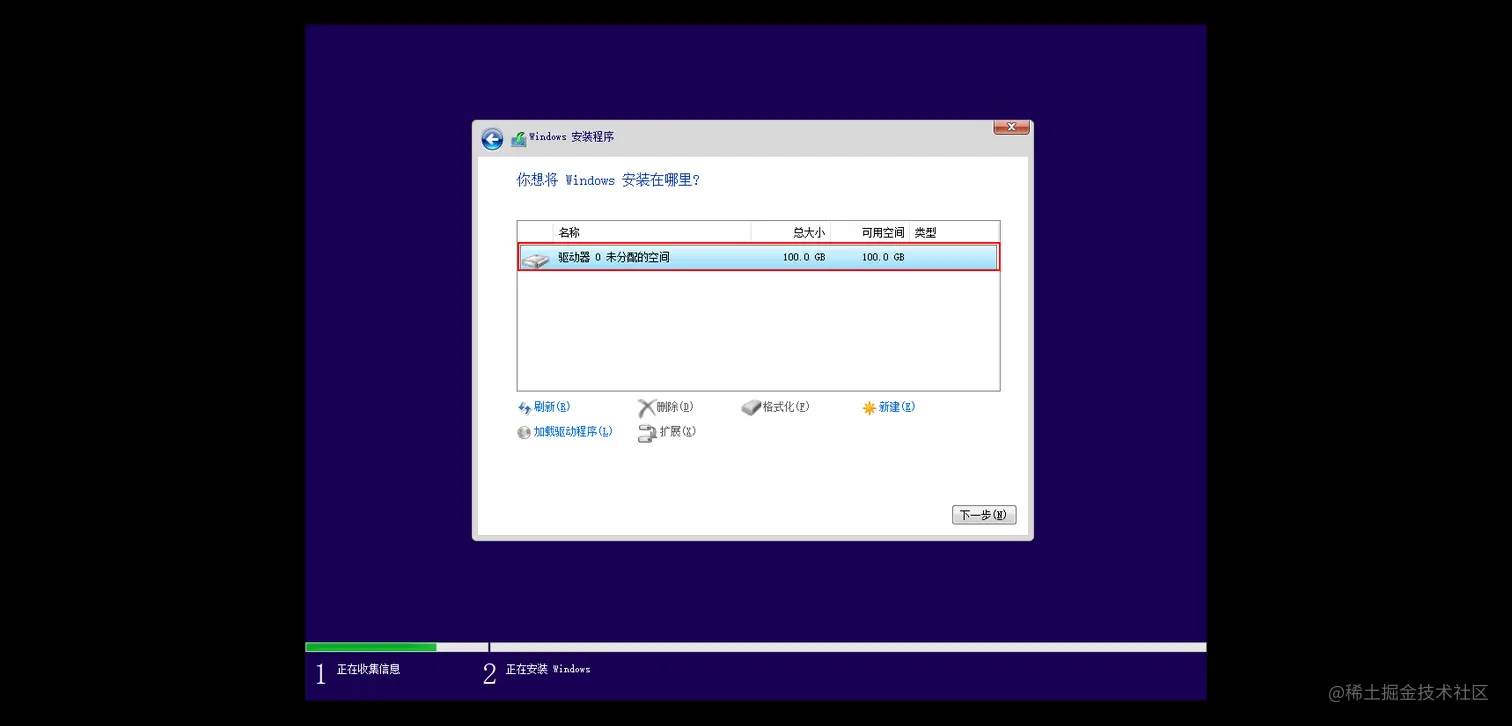Screen dimensions: 1512x726
Task: Click the Refresh (刷新) icon
Action: coord(524,407)
